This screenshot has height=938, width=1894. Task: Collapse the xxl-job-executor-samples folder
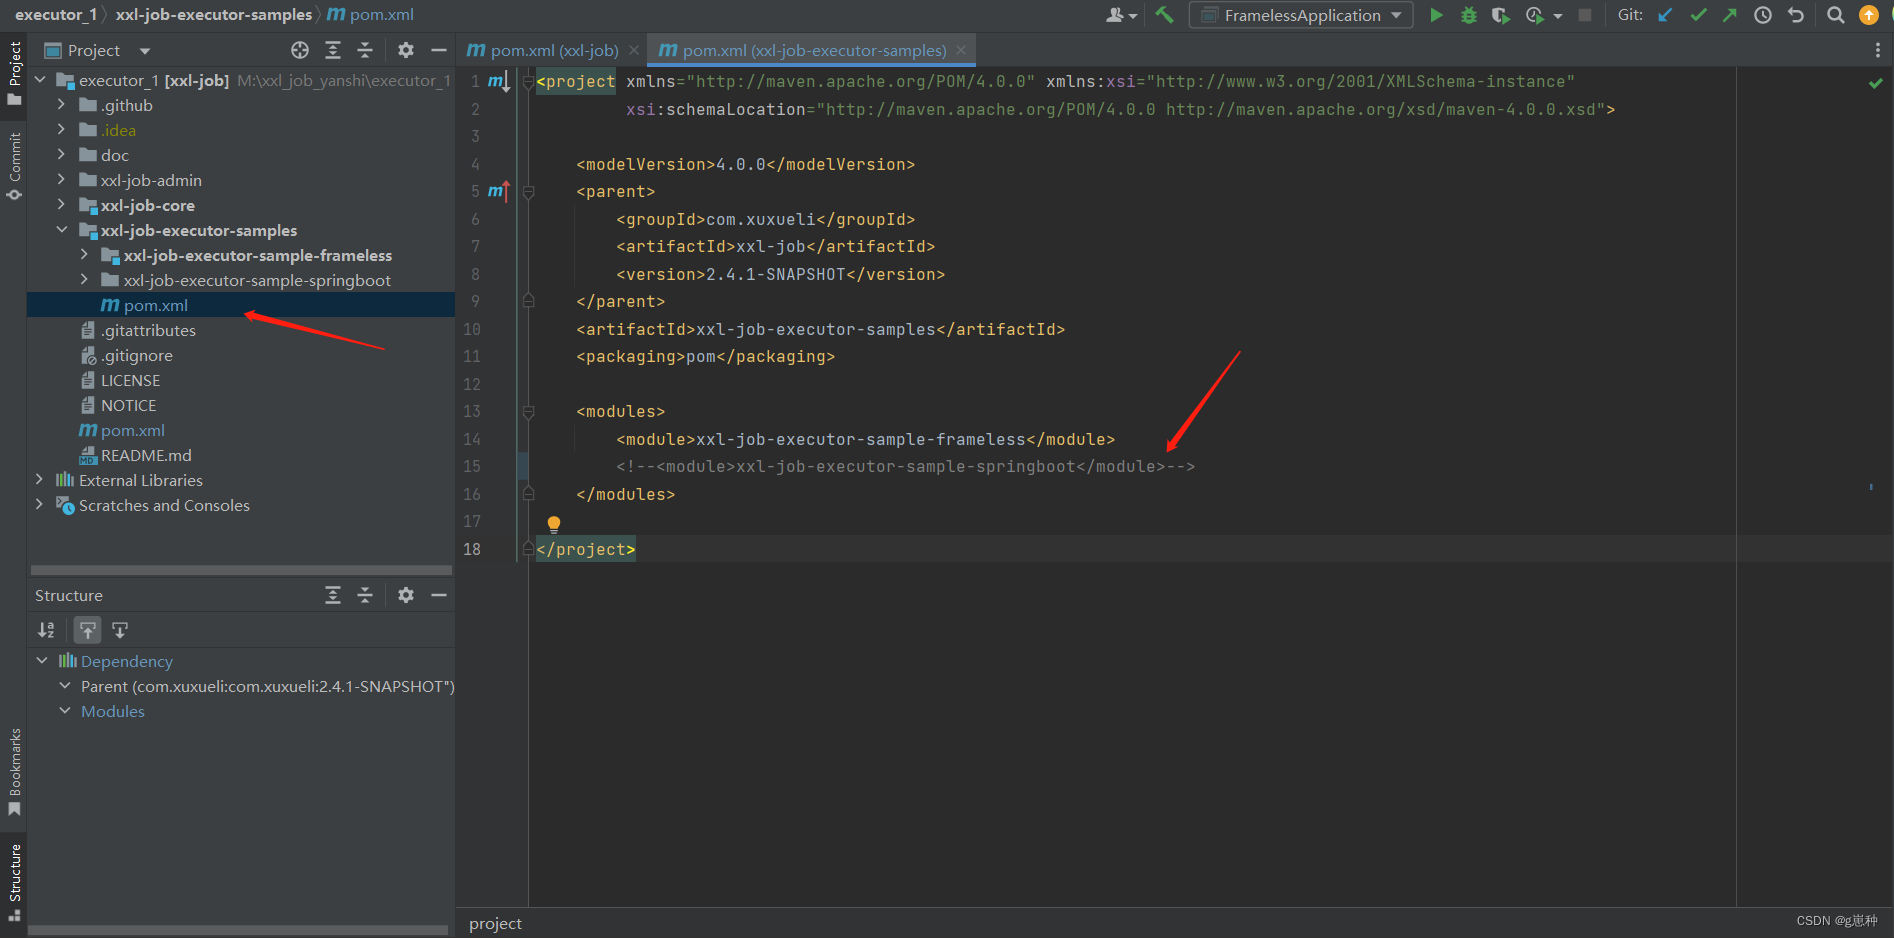tap(61, 229)
